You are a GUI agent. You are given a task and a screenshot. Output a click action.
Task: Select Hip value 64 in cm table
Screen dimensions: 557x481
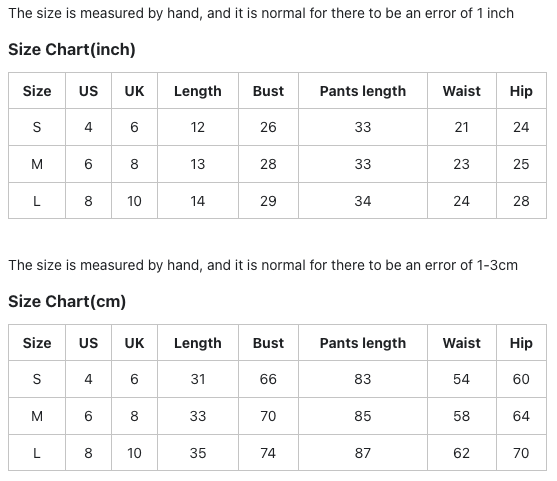(x=521, y=416)
